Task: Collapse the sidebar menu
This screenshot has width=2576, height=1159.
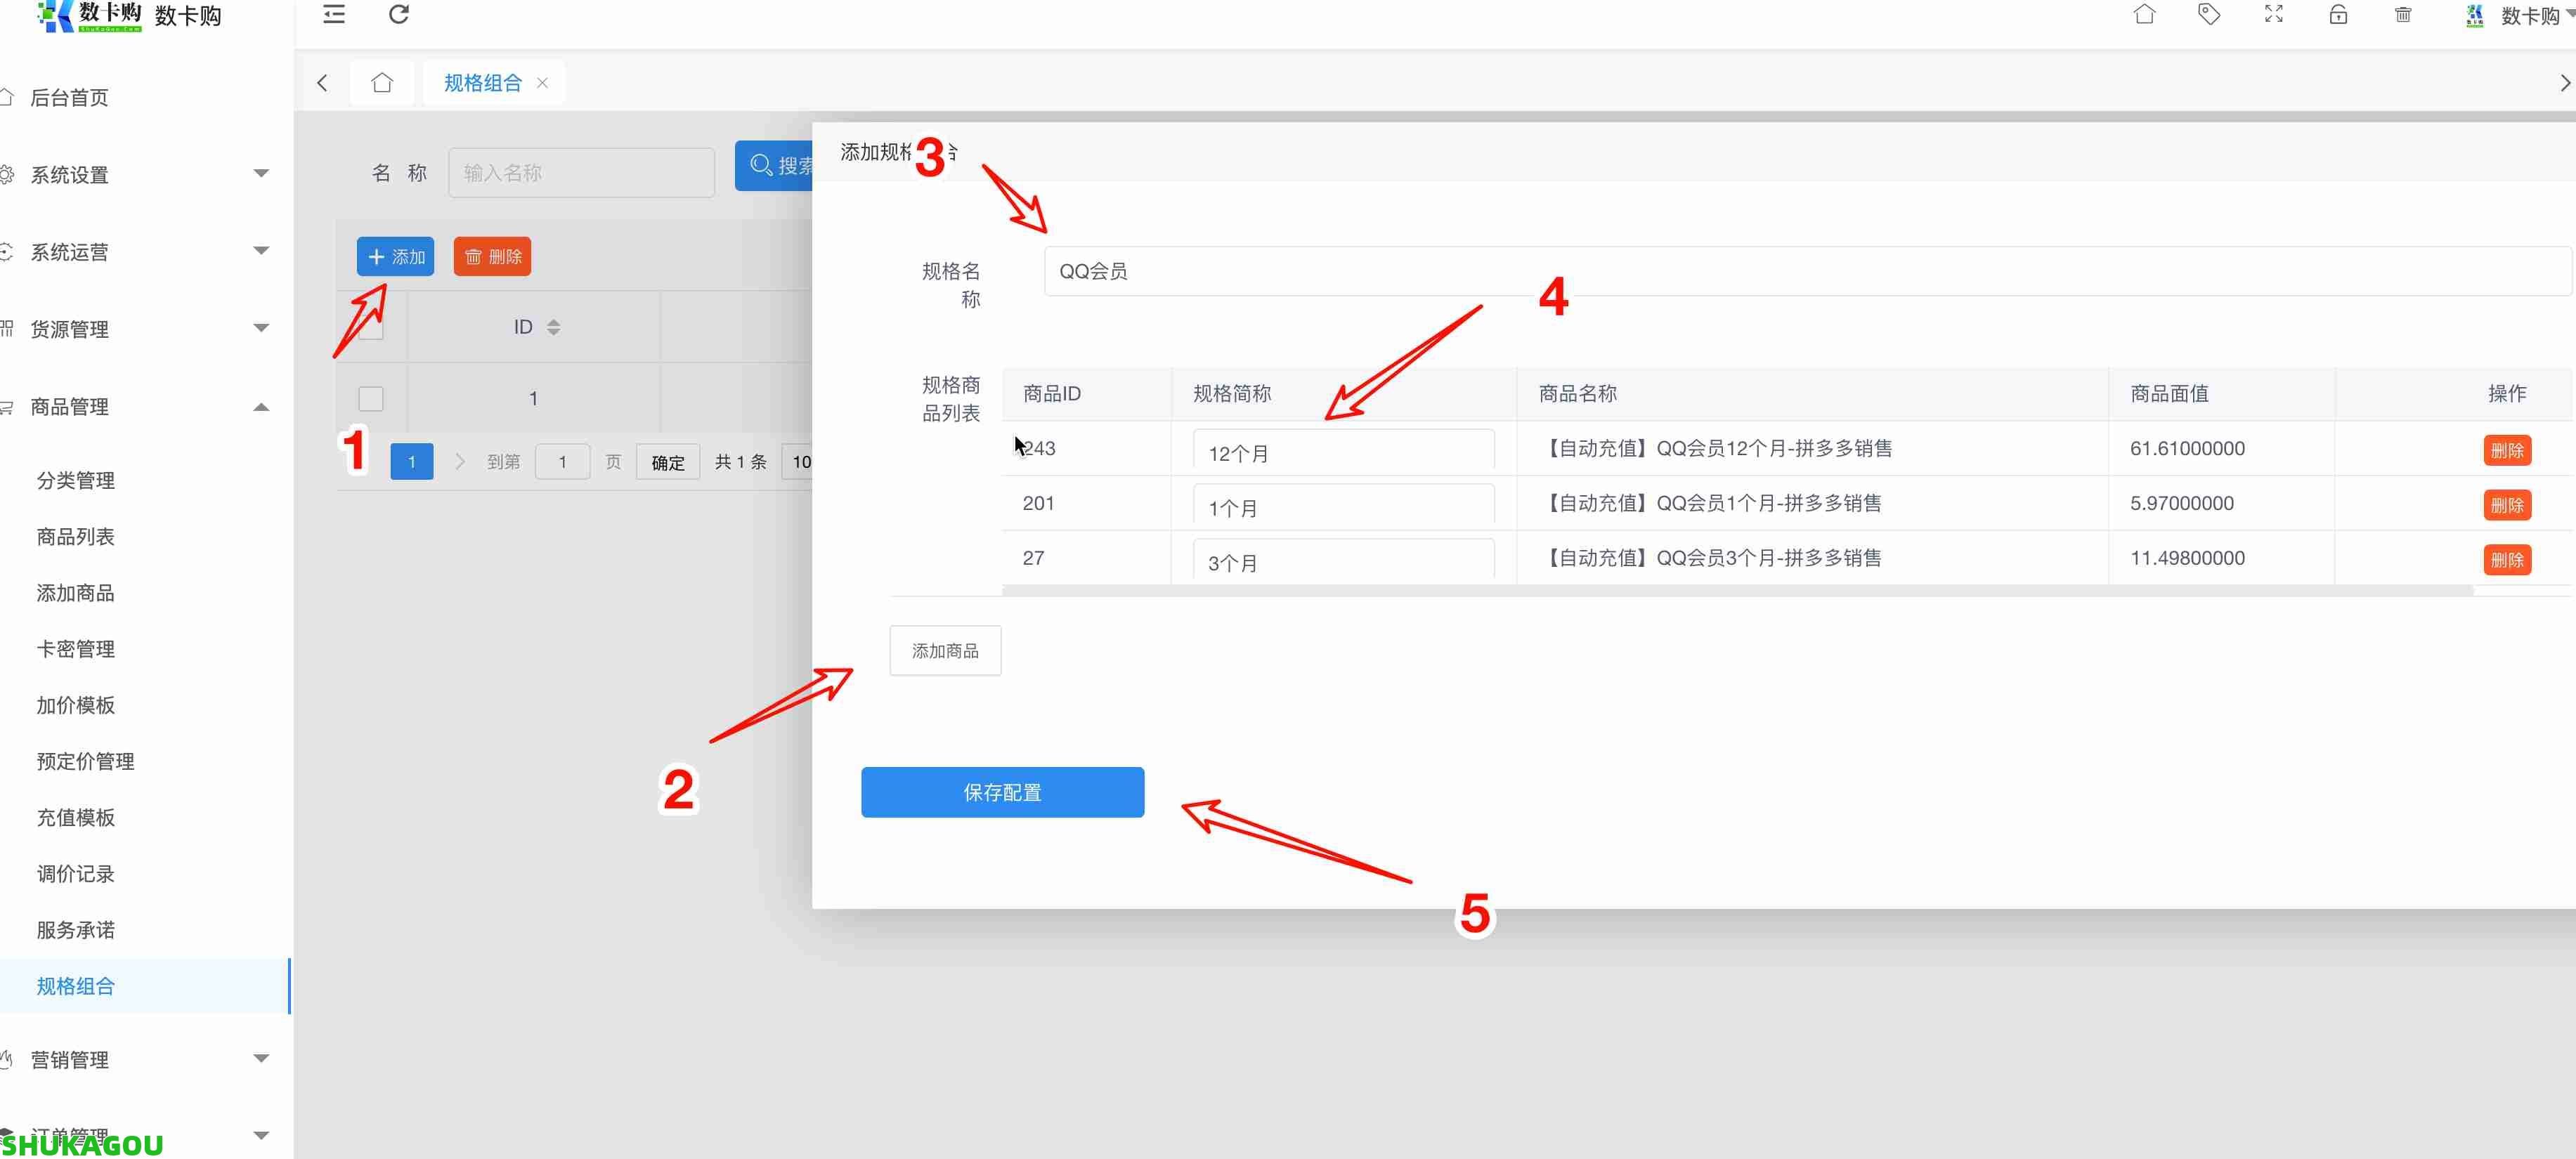Action: 333,14
